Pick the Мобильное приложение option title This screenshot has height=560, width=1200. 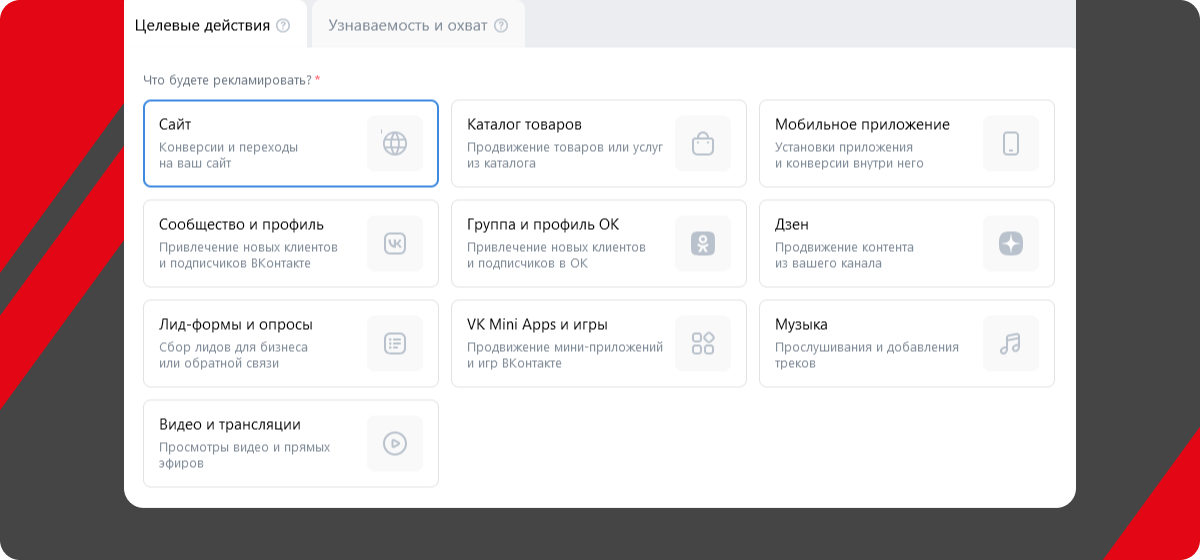(x=862, y=125)
